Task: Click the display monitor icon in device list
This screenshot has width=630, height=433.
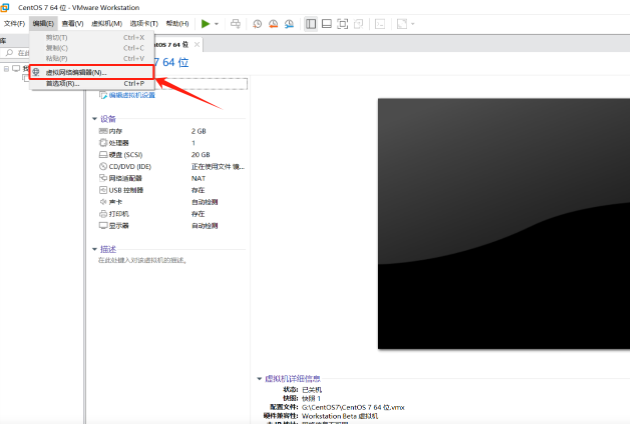Action: click(103, 225)
